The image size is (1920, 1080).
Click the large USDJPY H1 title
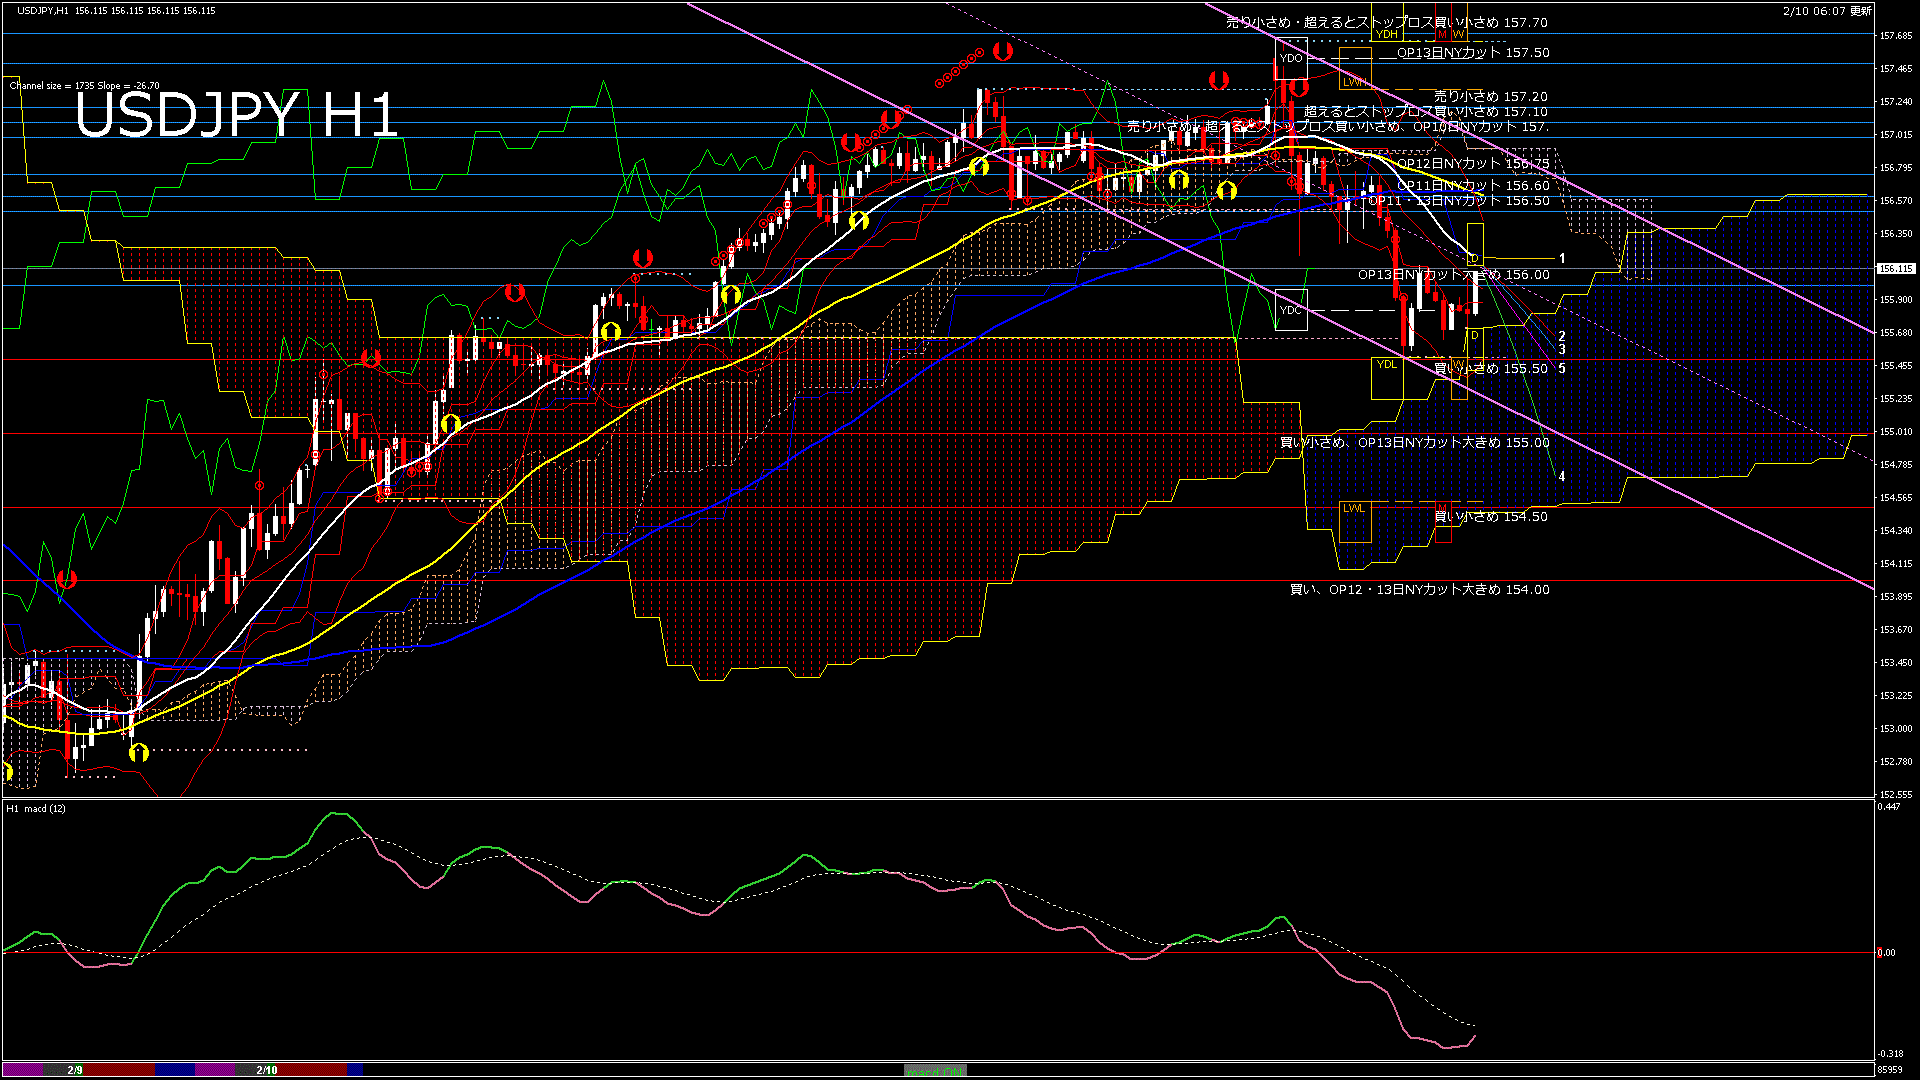pos(237,115)
